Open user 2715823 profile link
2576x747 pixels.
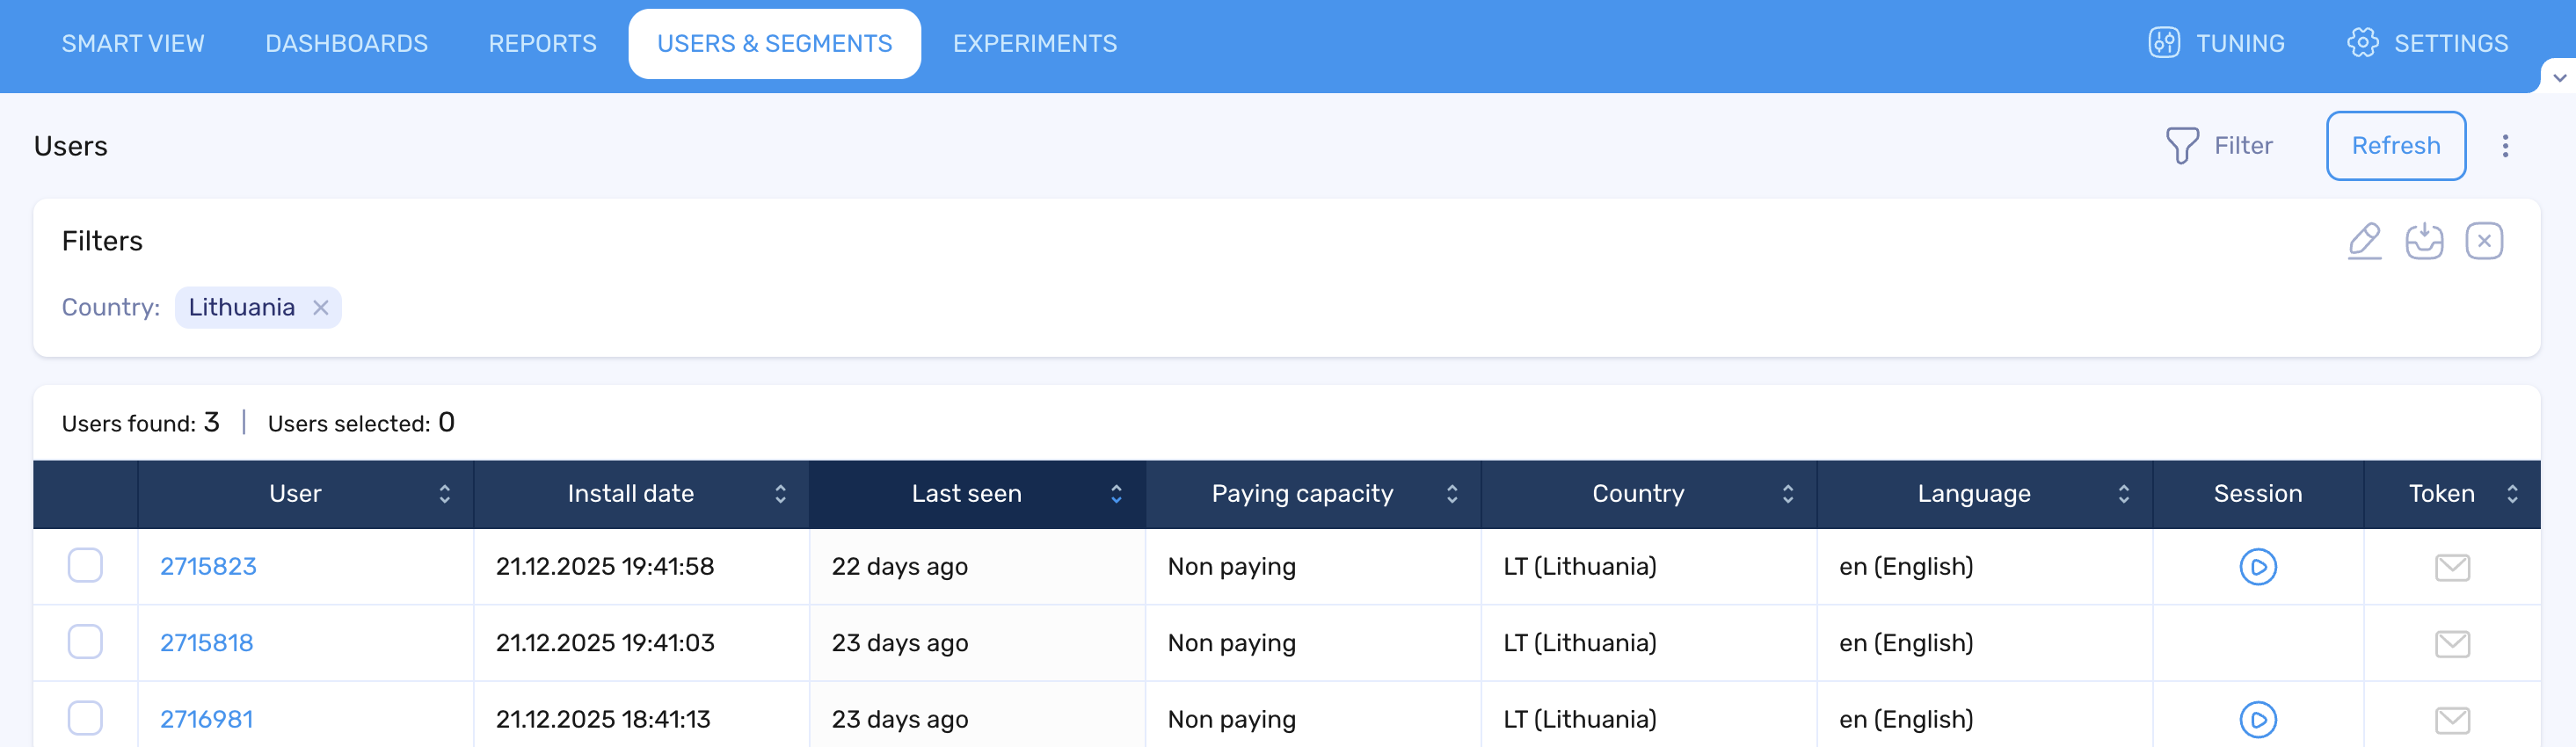pyautogui.click(x=208, y=567)
